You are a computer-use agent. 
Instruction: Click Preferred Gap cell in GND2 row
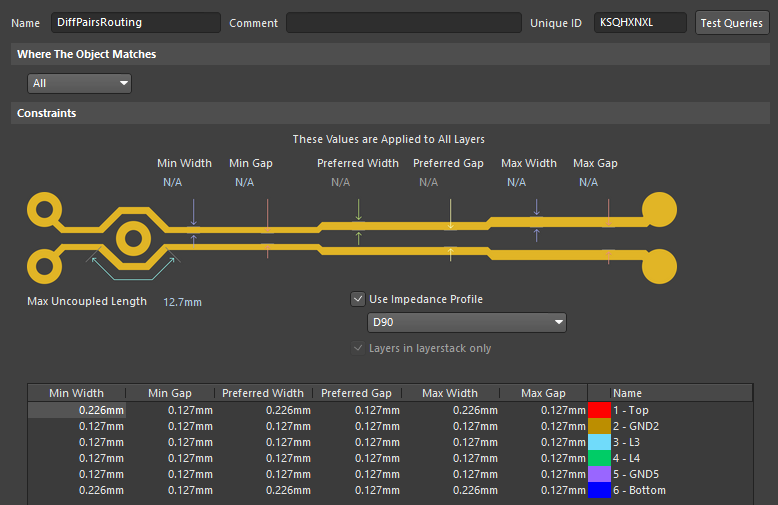tap(357, 426)
